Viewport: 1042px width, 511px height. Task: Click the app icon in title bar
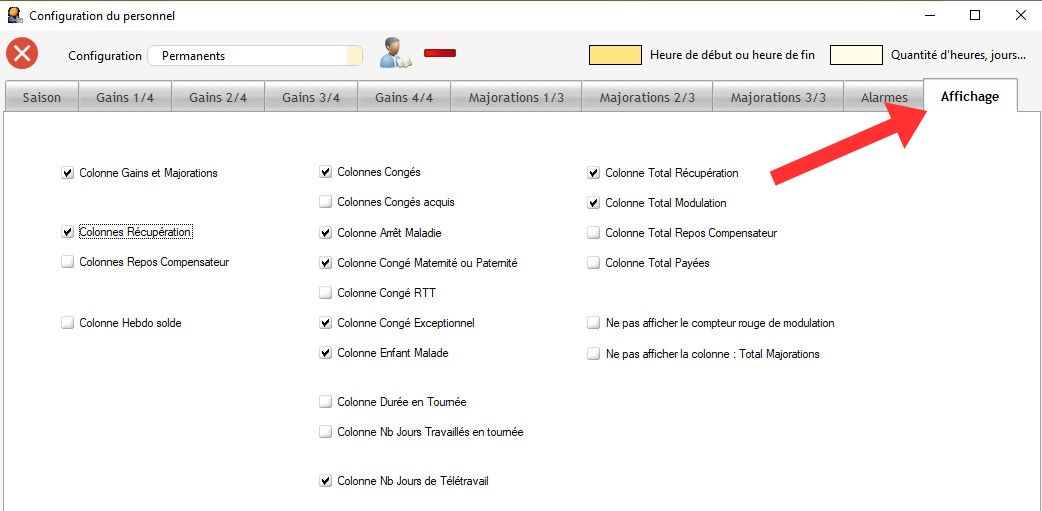pos(13,15)
